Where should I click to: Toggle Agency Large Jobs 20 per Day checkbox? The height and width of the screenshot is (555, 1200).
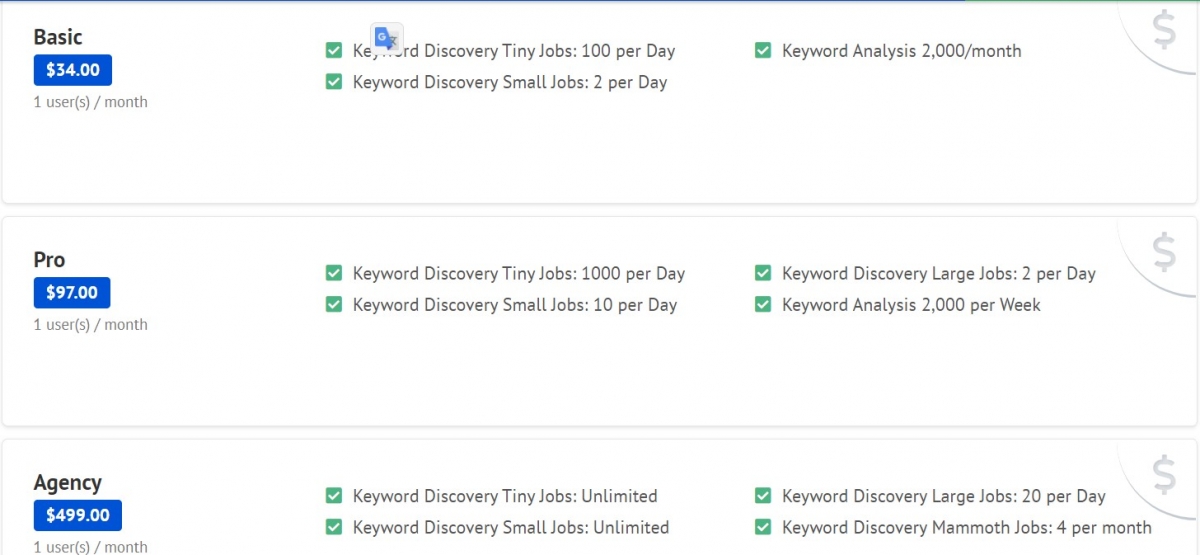[x=763, y=496]
